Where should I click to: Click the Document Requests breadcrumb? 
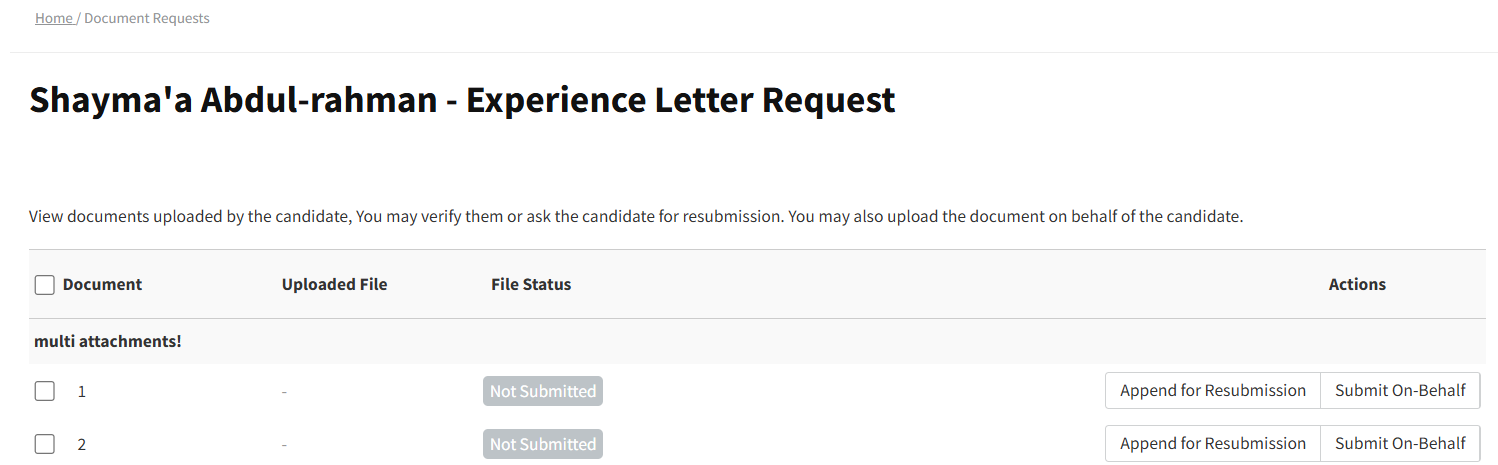[147, 18]
